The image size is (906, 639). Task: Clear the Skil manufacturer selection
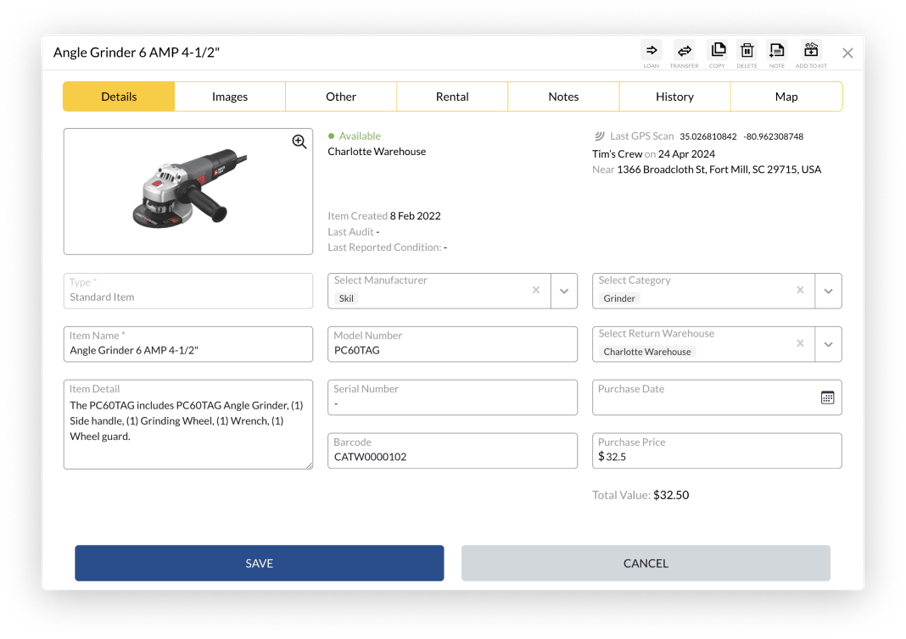(x=536, y=290)
